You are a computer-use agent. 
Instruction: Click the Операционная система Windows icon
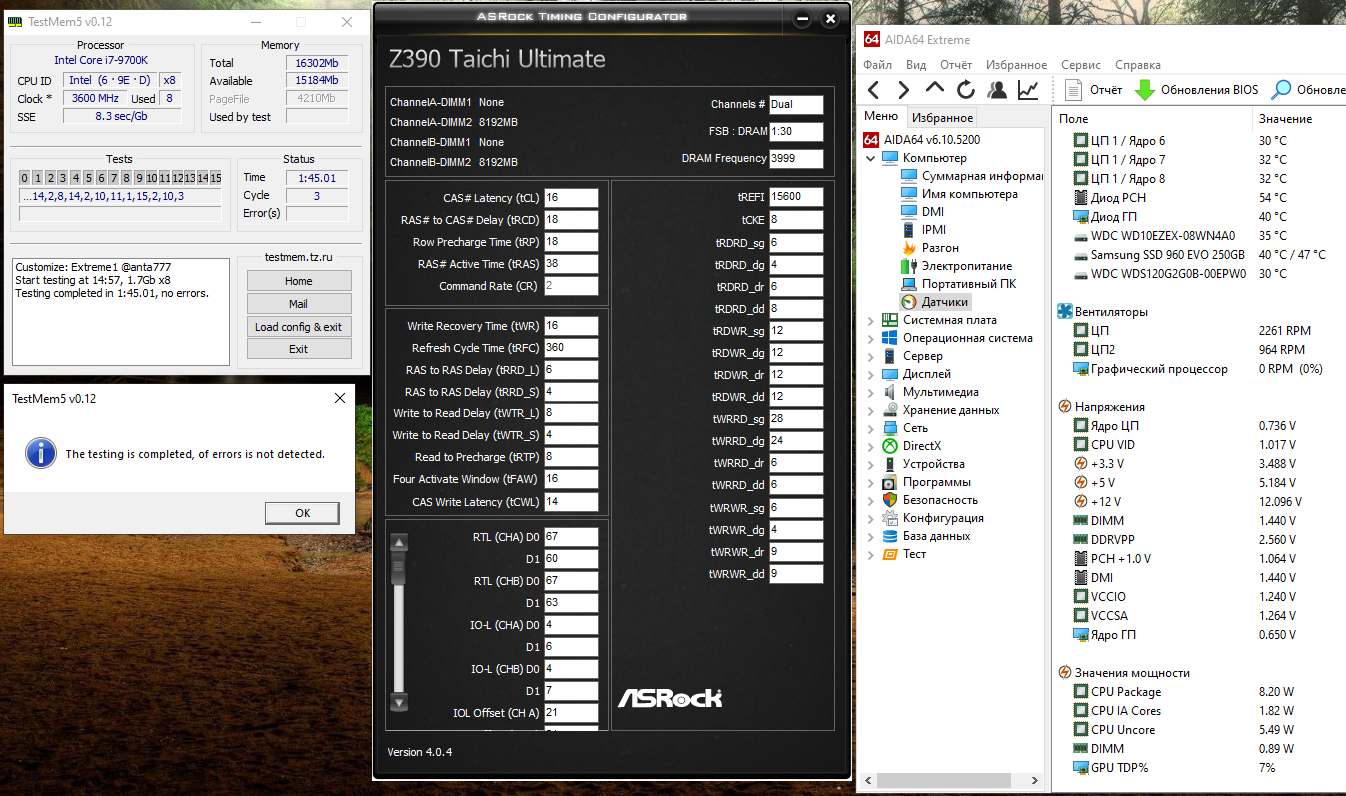[x=890, y=338]
